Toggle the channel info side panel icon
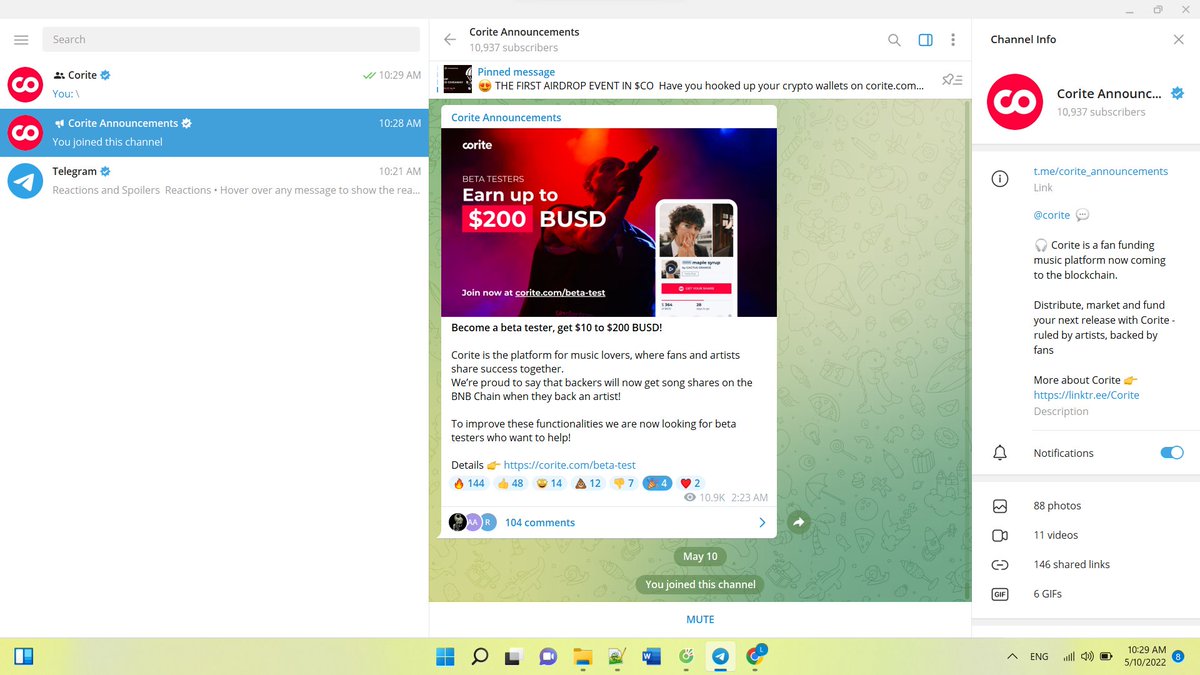This screenshot has width=1200, height=675. pos(925,40)
